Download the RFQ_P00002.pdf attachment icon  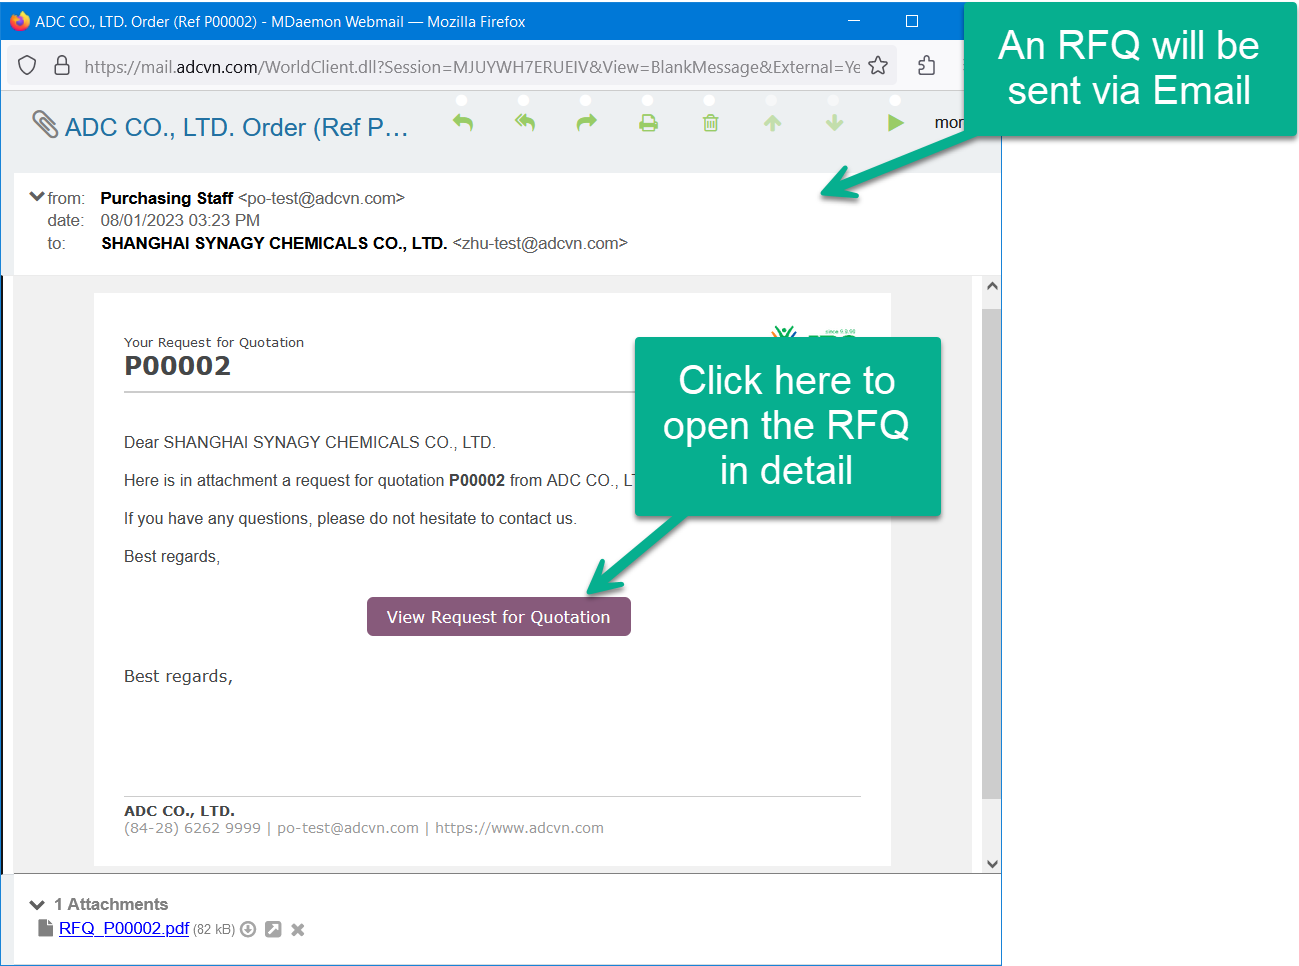pyautogui.click(x=248, y=929)
